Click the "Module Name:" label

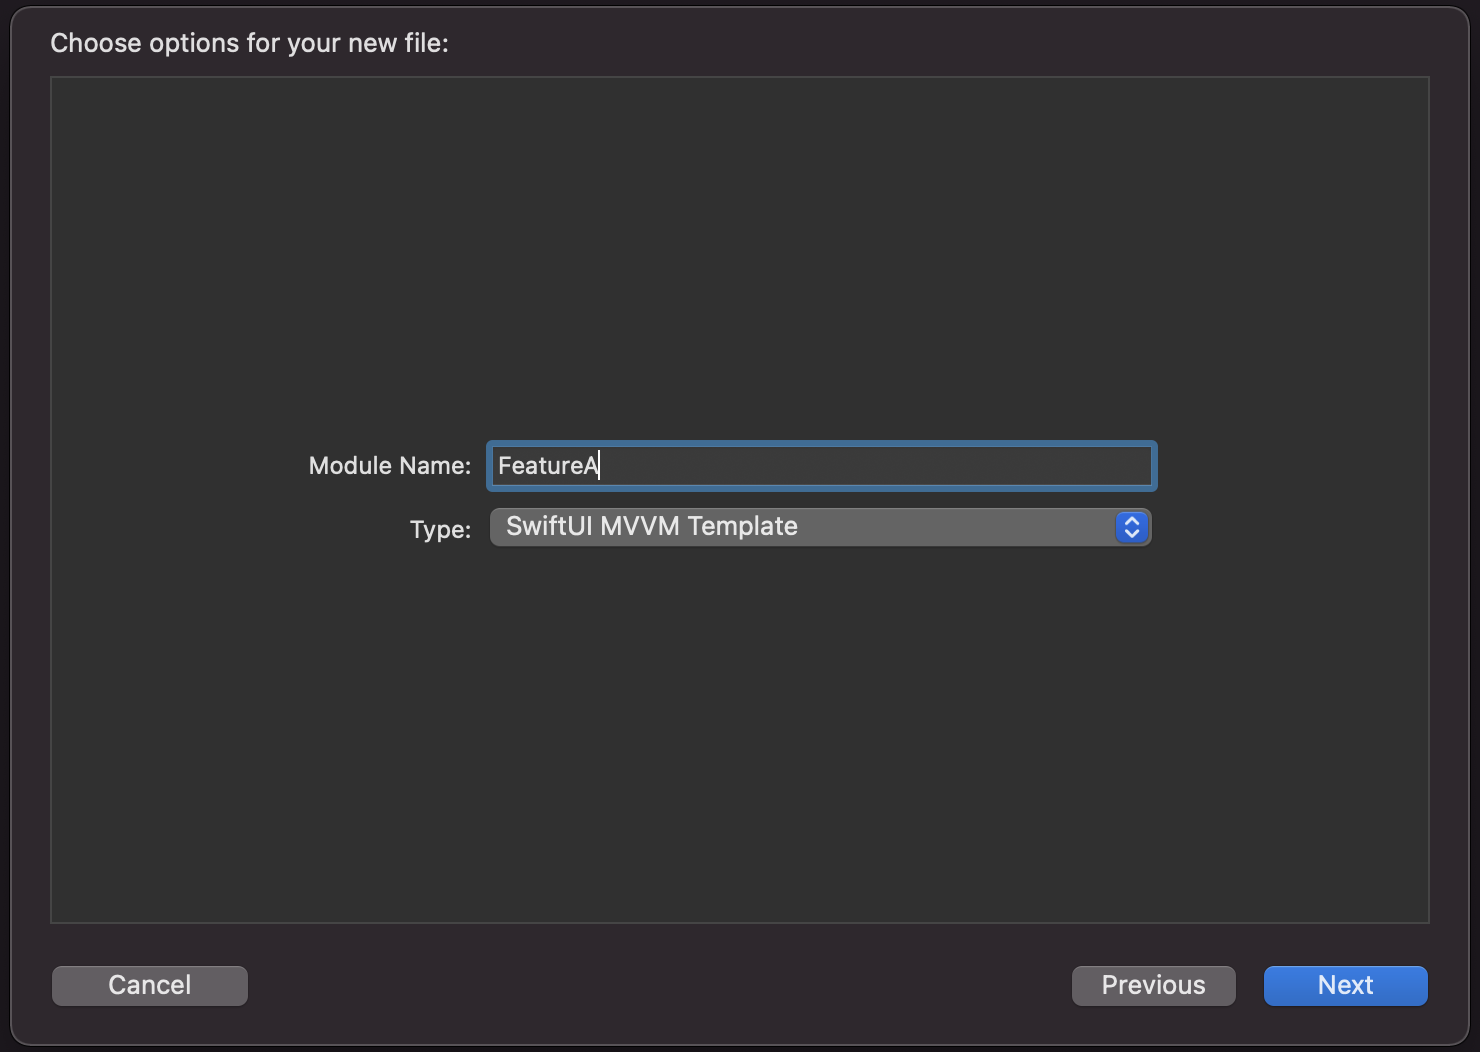click(389, 466)
